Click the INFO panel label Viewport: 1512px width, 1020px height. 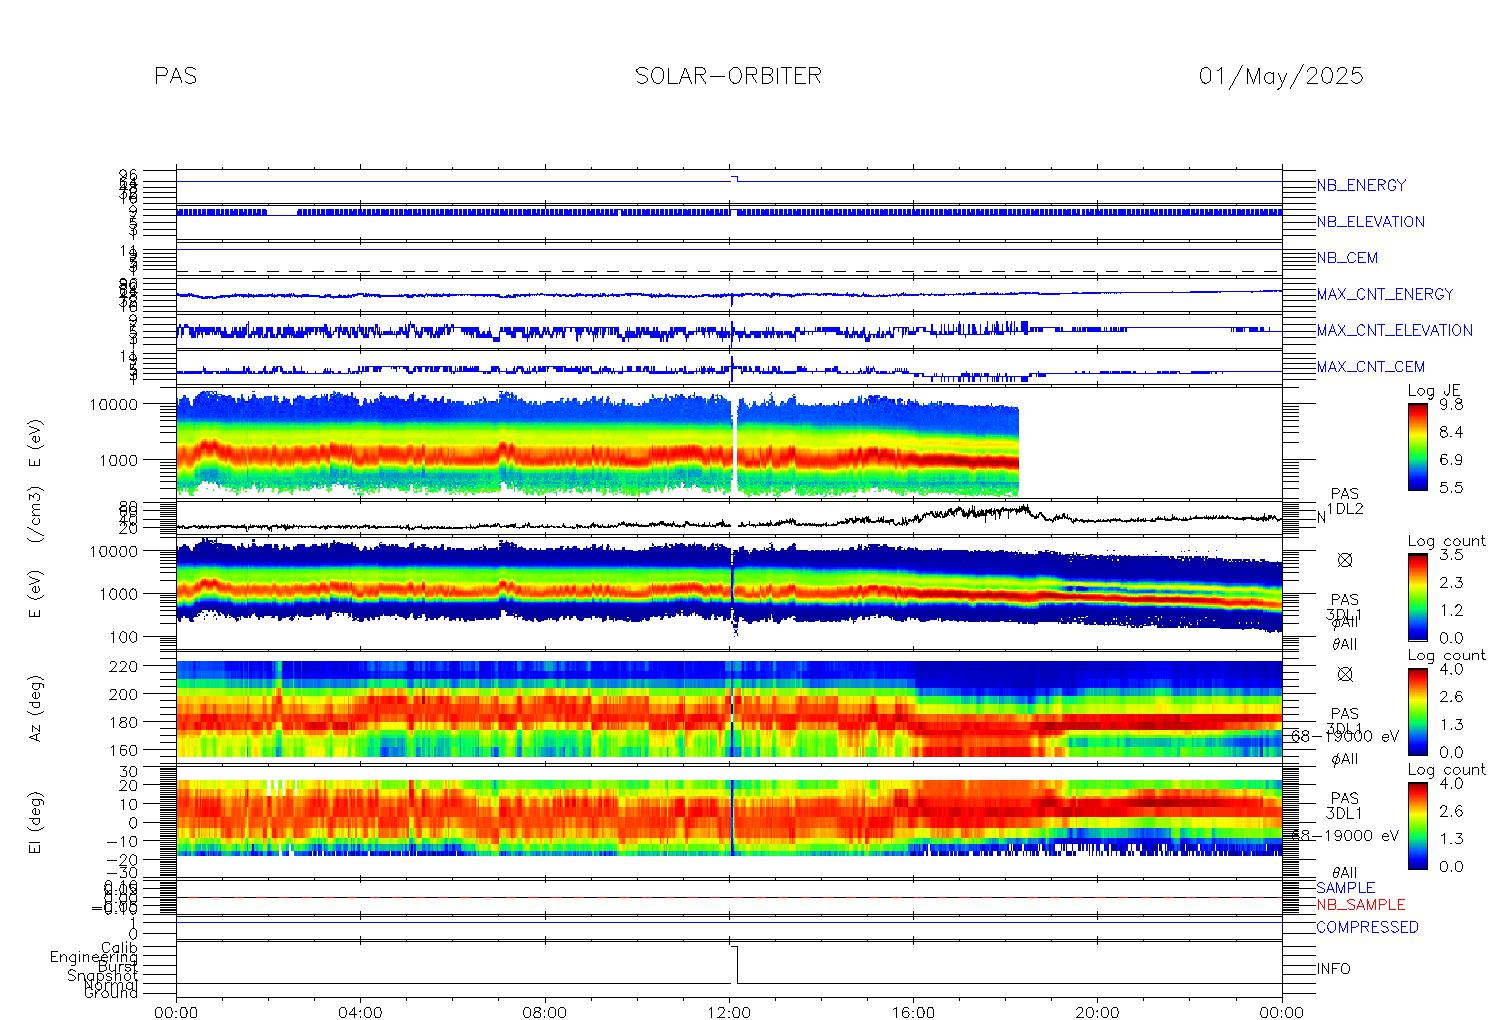click(1333, 969)
